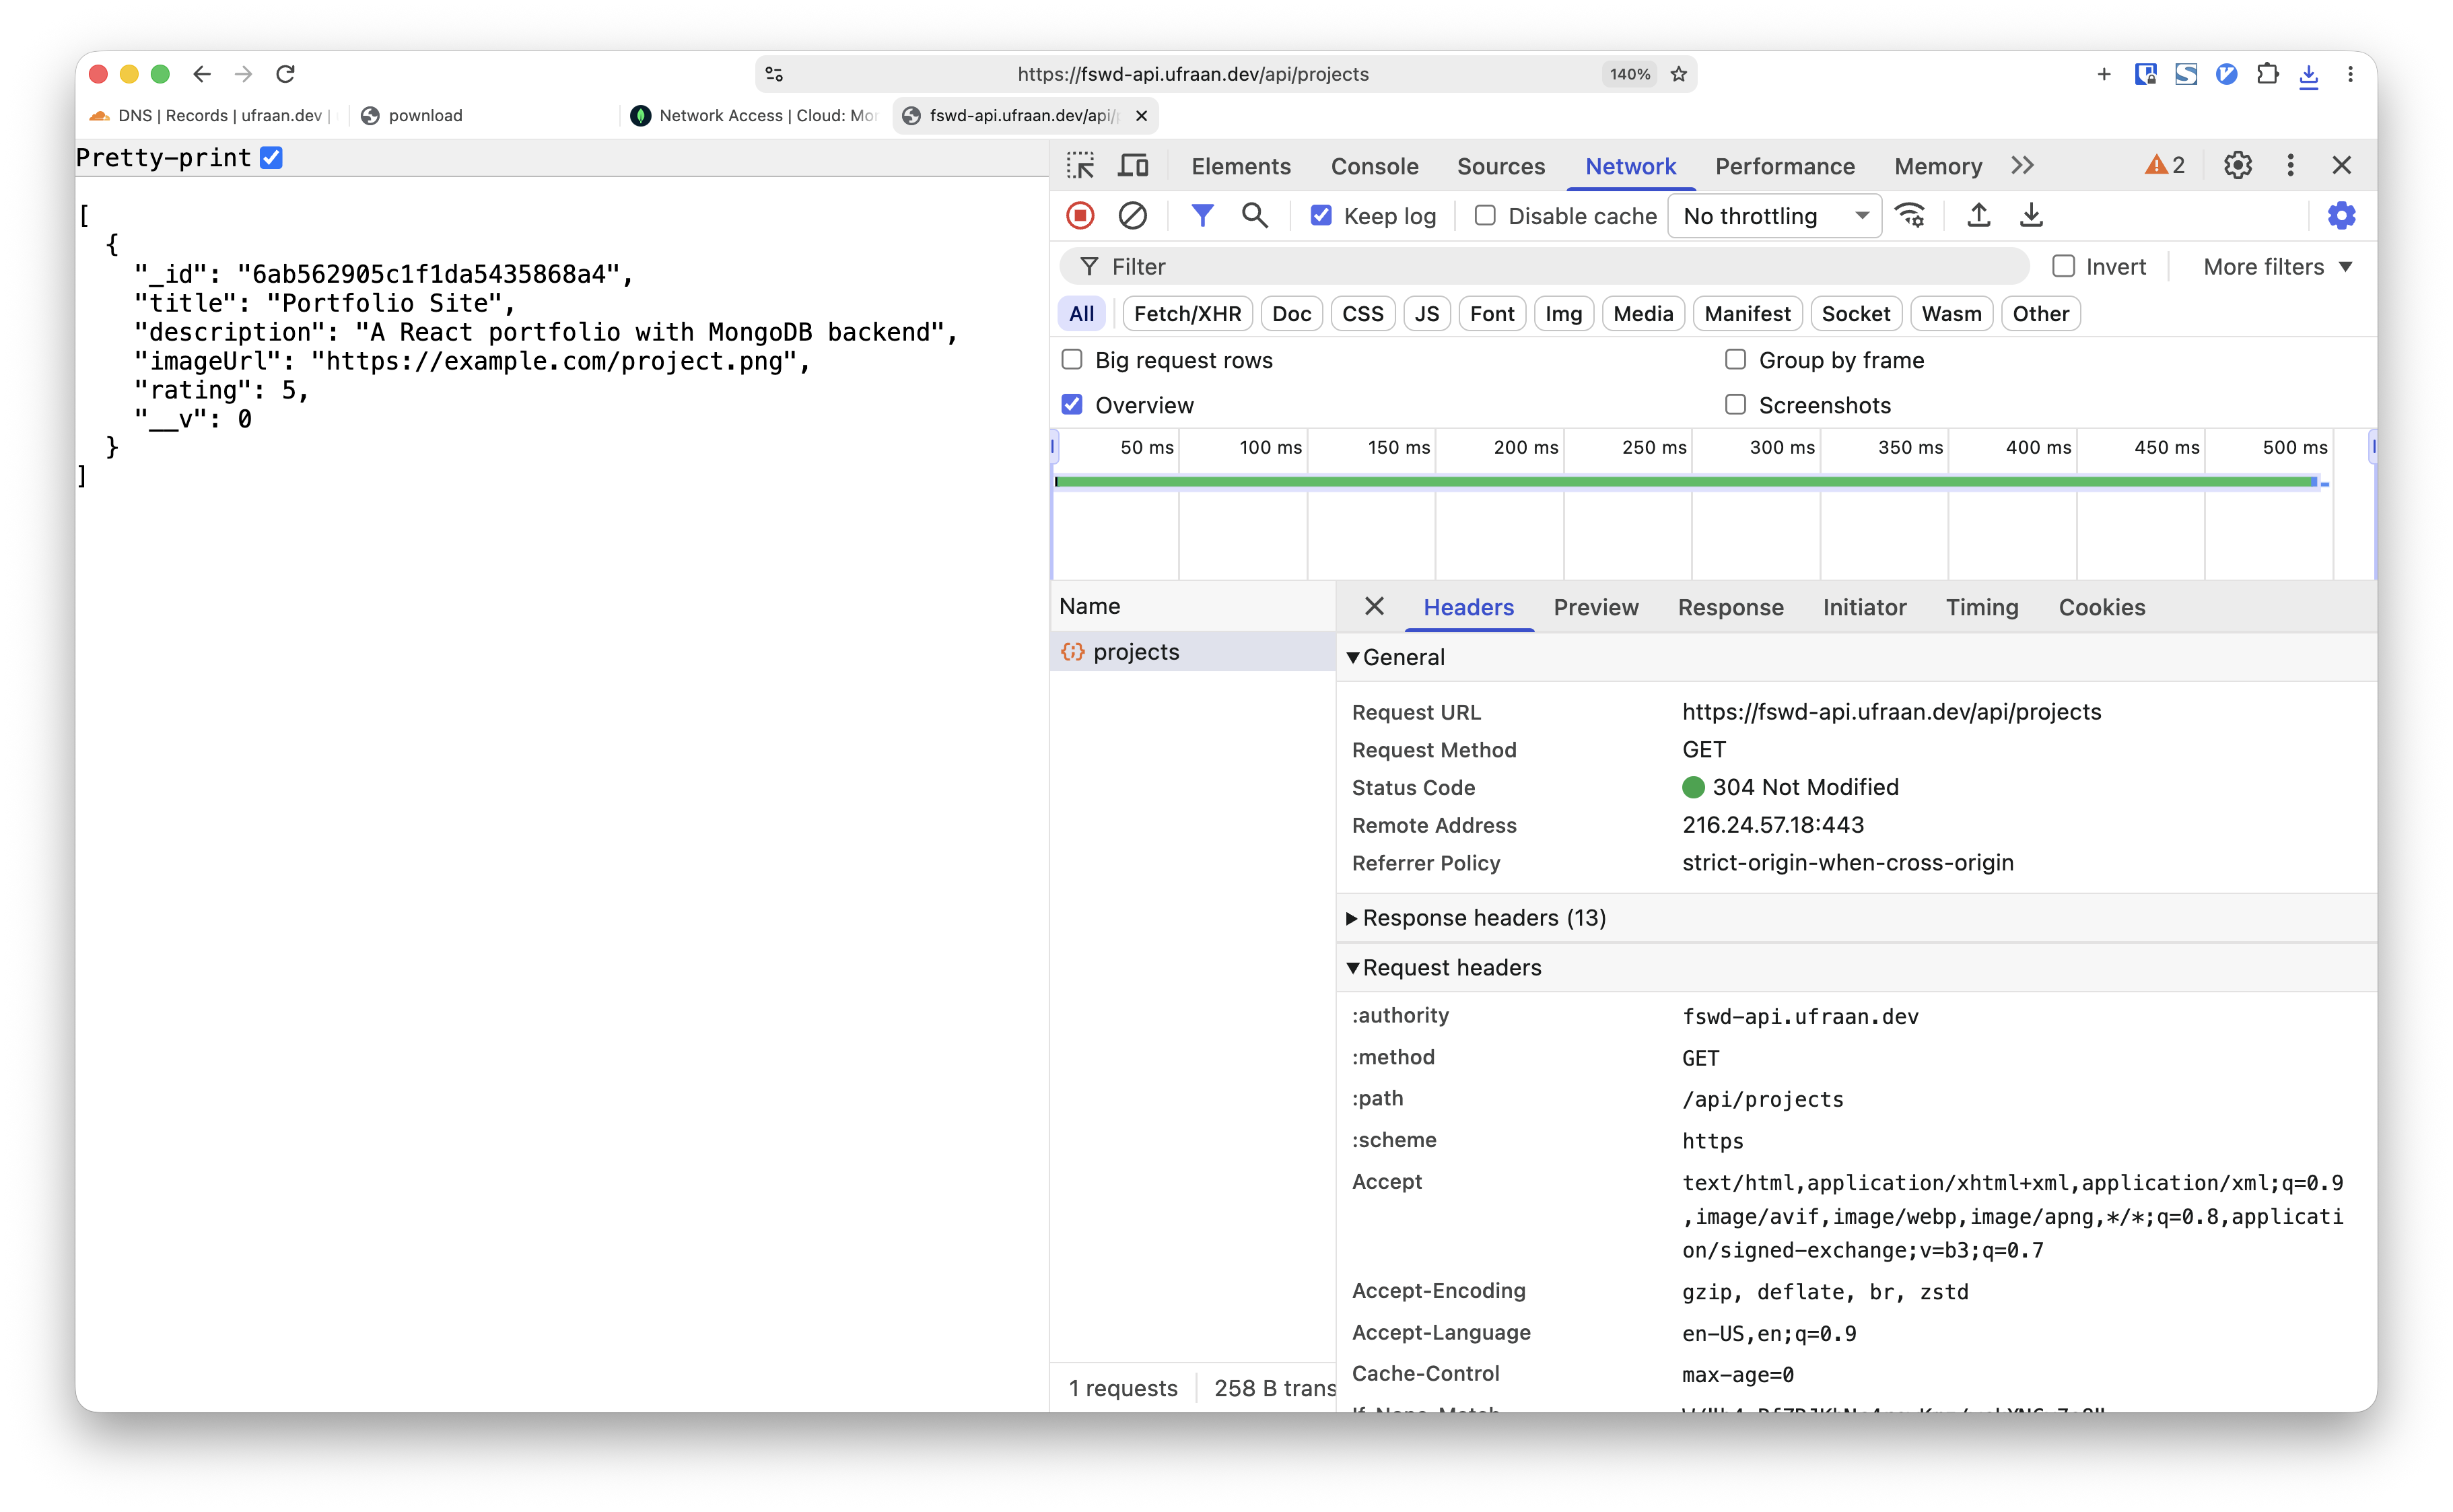Show more DevTools tabs via chevrons
This screenshot has height=1512, width=2453.
2022,165
